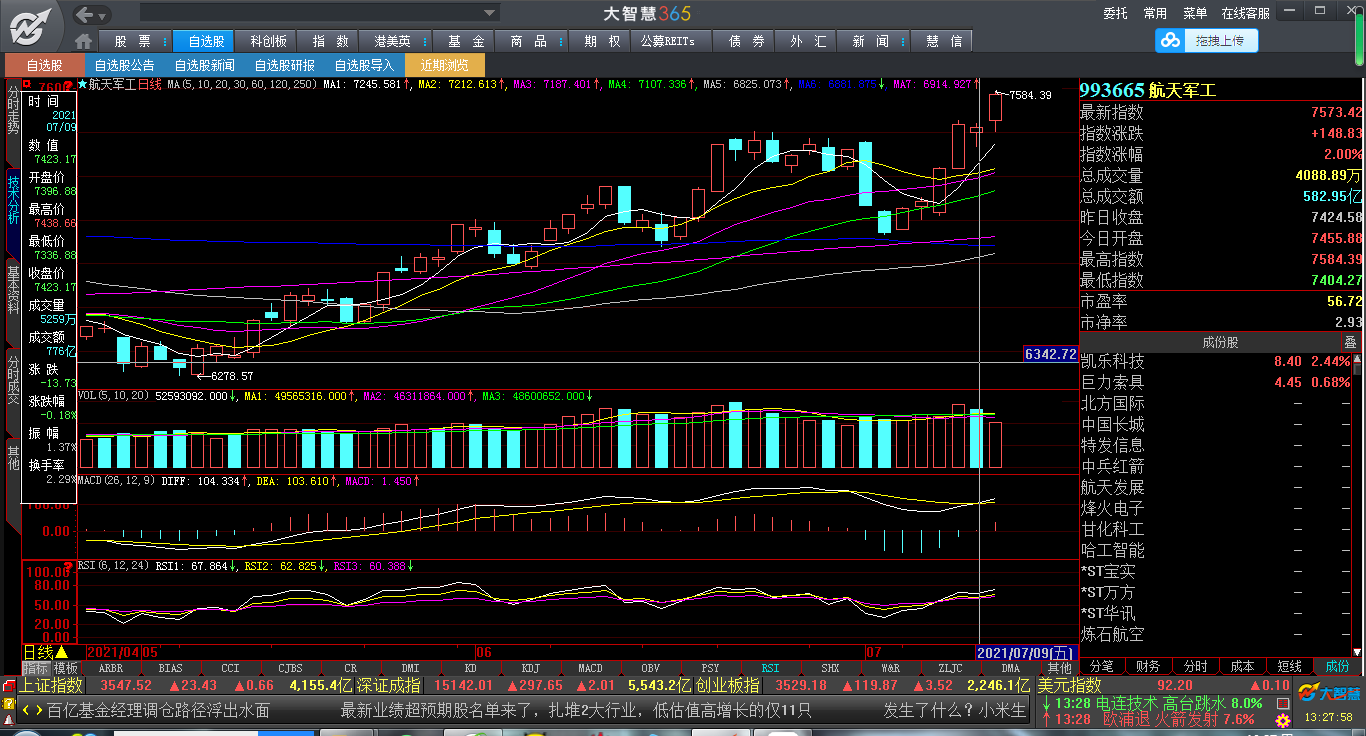1366x736 pixels.
Task: Select the 成份 panel tab
Action: tap(1337, 666)
